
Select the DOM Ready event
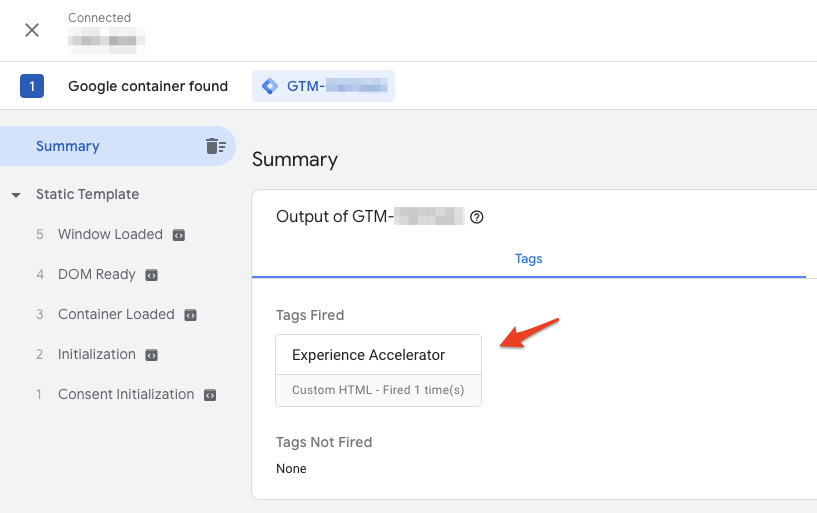[96, 274]
